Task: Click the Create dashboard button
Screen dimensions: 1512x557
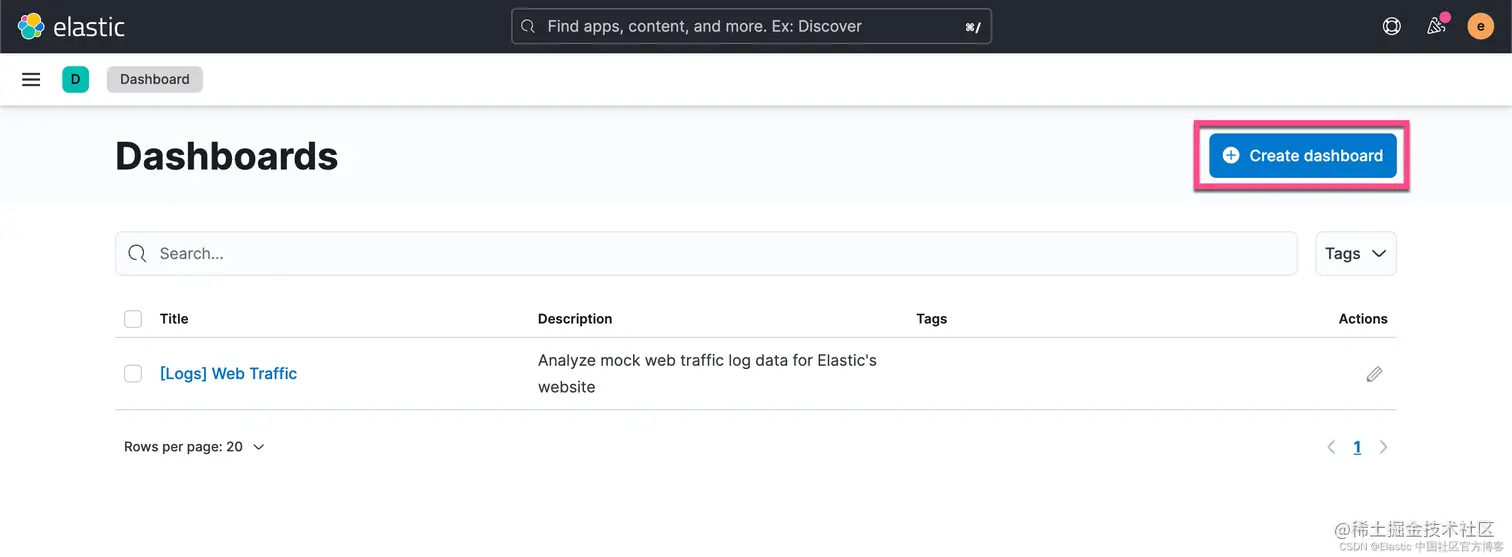Action: point(1302,156)
